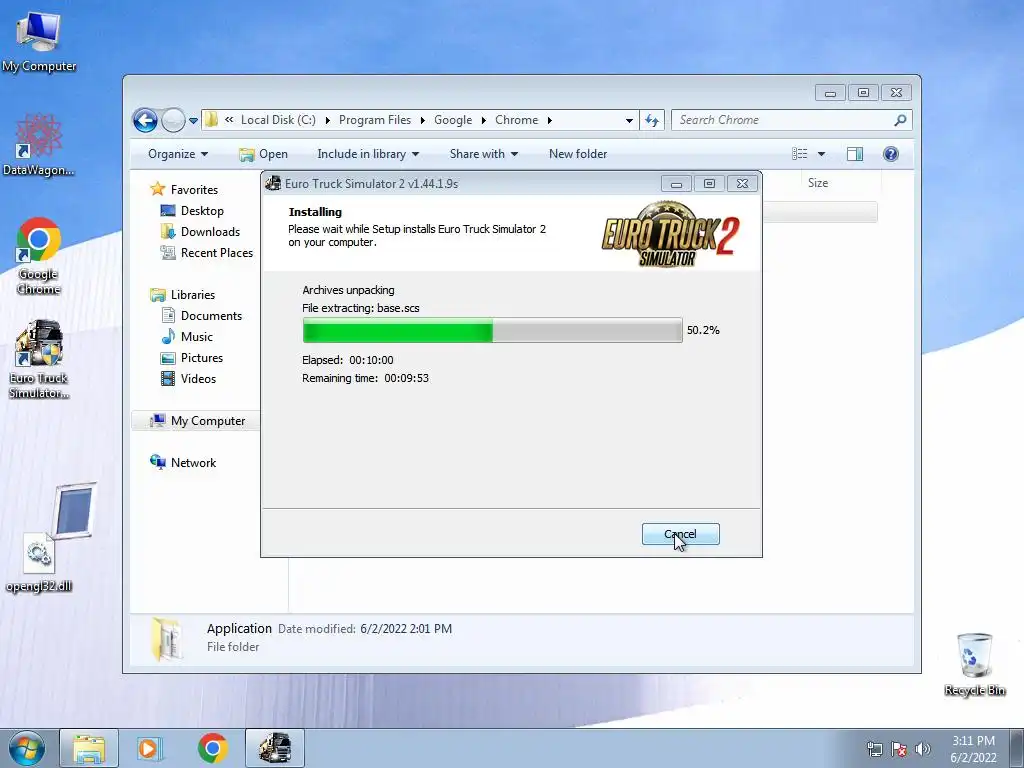Click the Application folder thumbnail in details pane
The height and width of the screenshot is (768, 1024).
click(x=167, y=639)
